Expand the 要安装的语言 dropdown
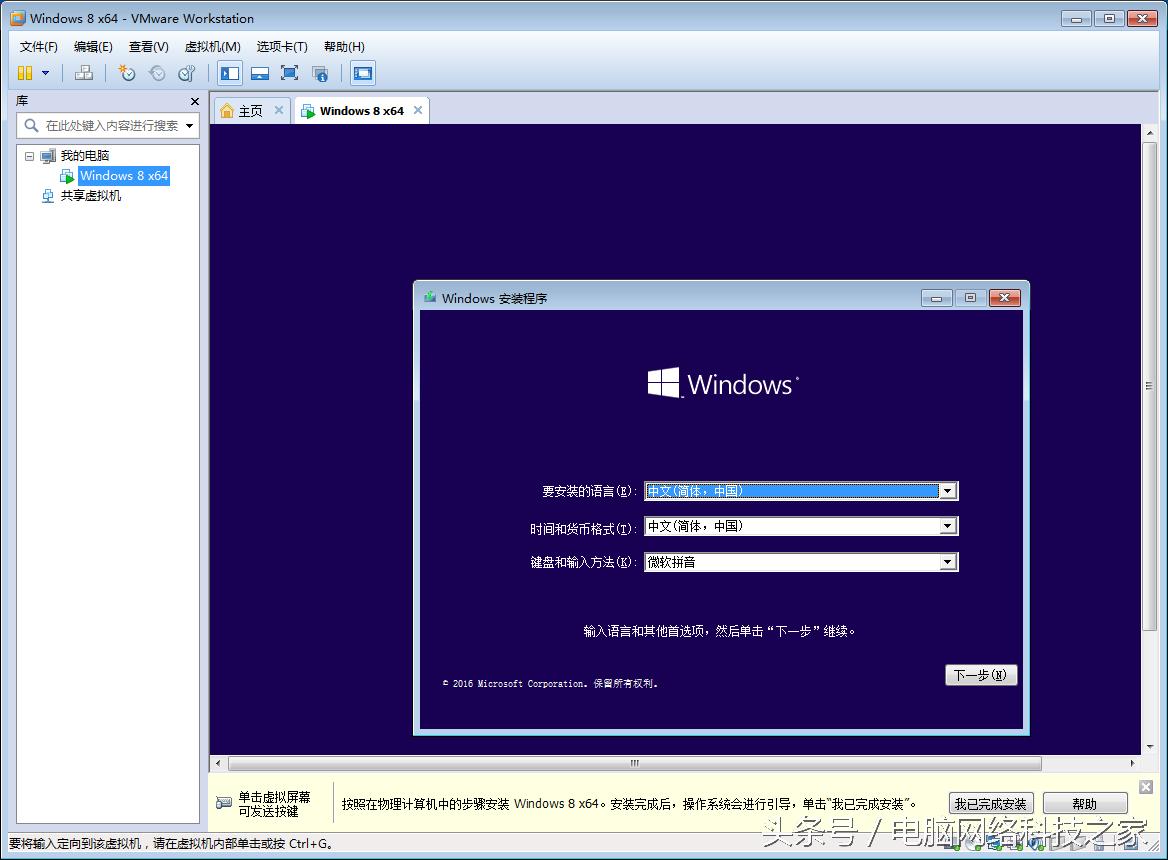1168x860 pixels. pos(947,491)
